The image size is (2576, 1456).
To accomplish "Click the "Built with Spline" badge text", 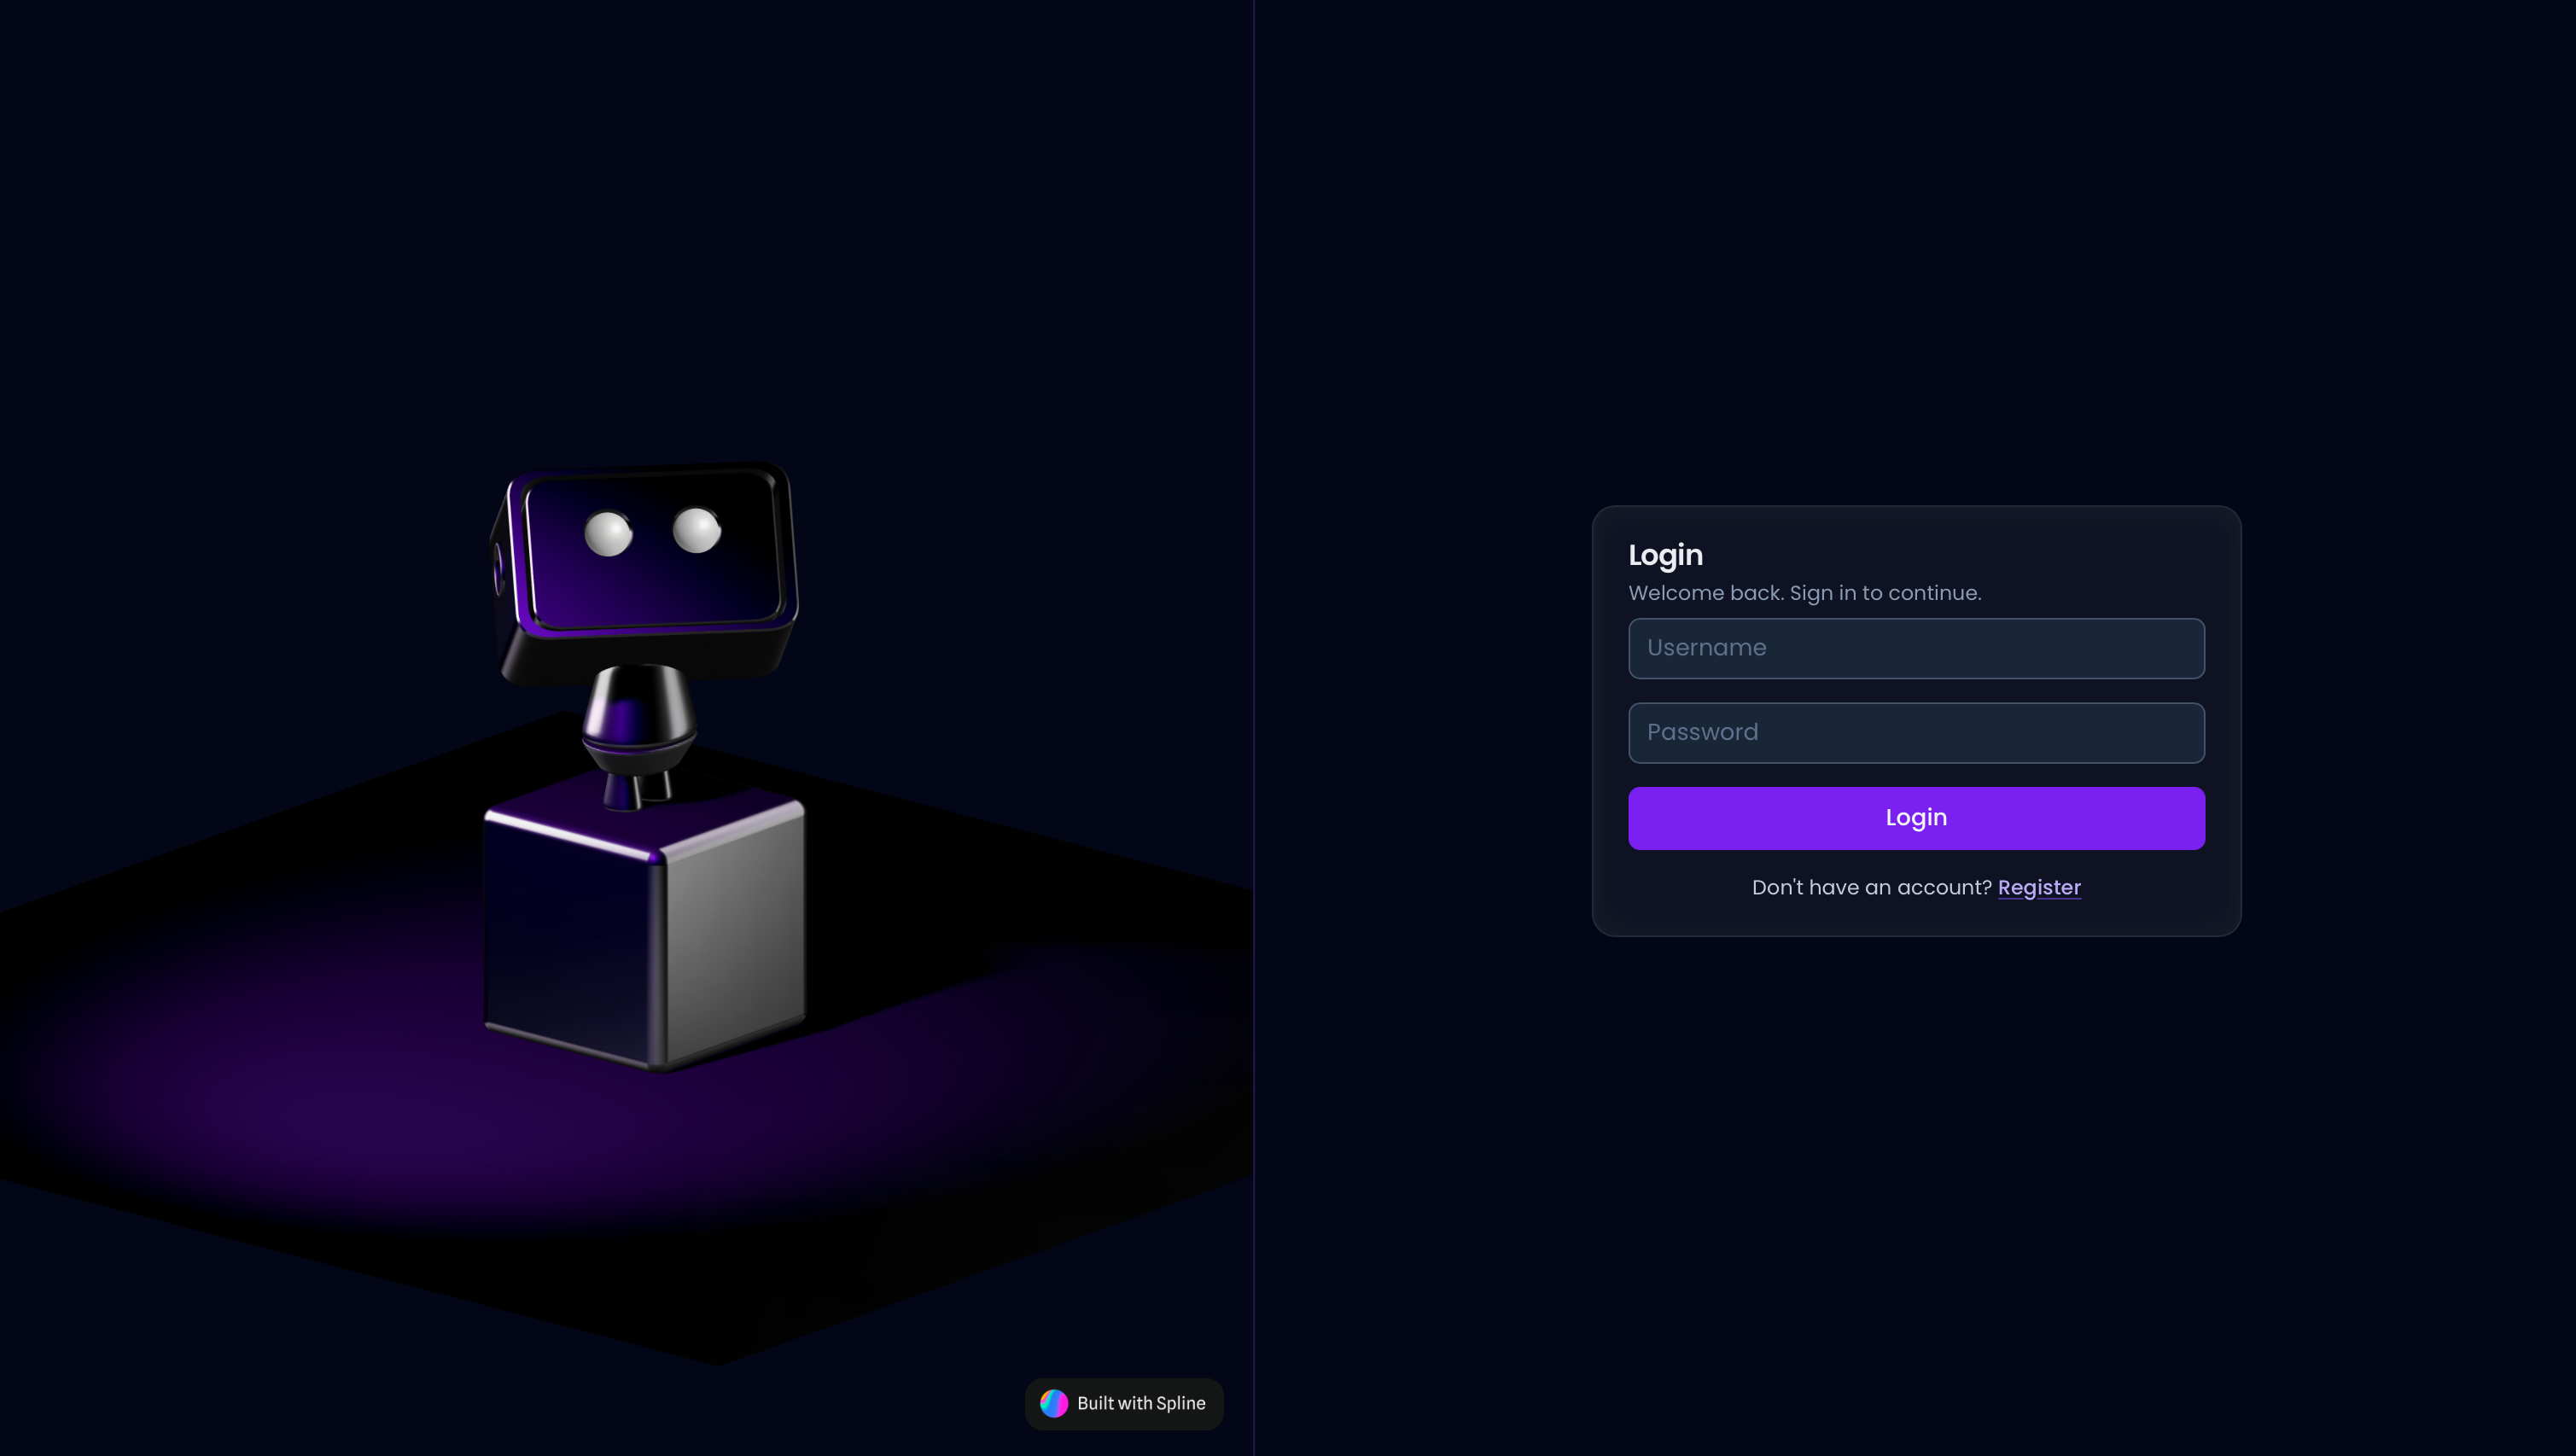I will pos(1140,1403).
